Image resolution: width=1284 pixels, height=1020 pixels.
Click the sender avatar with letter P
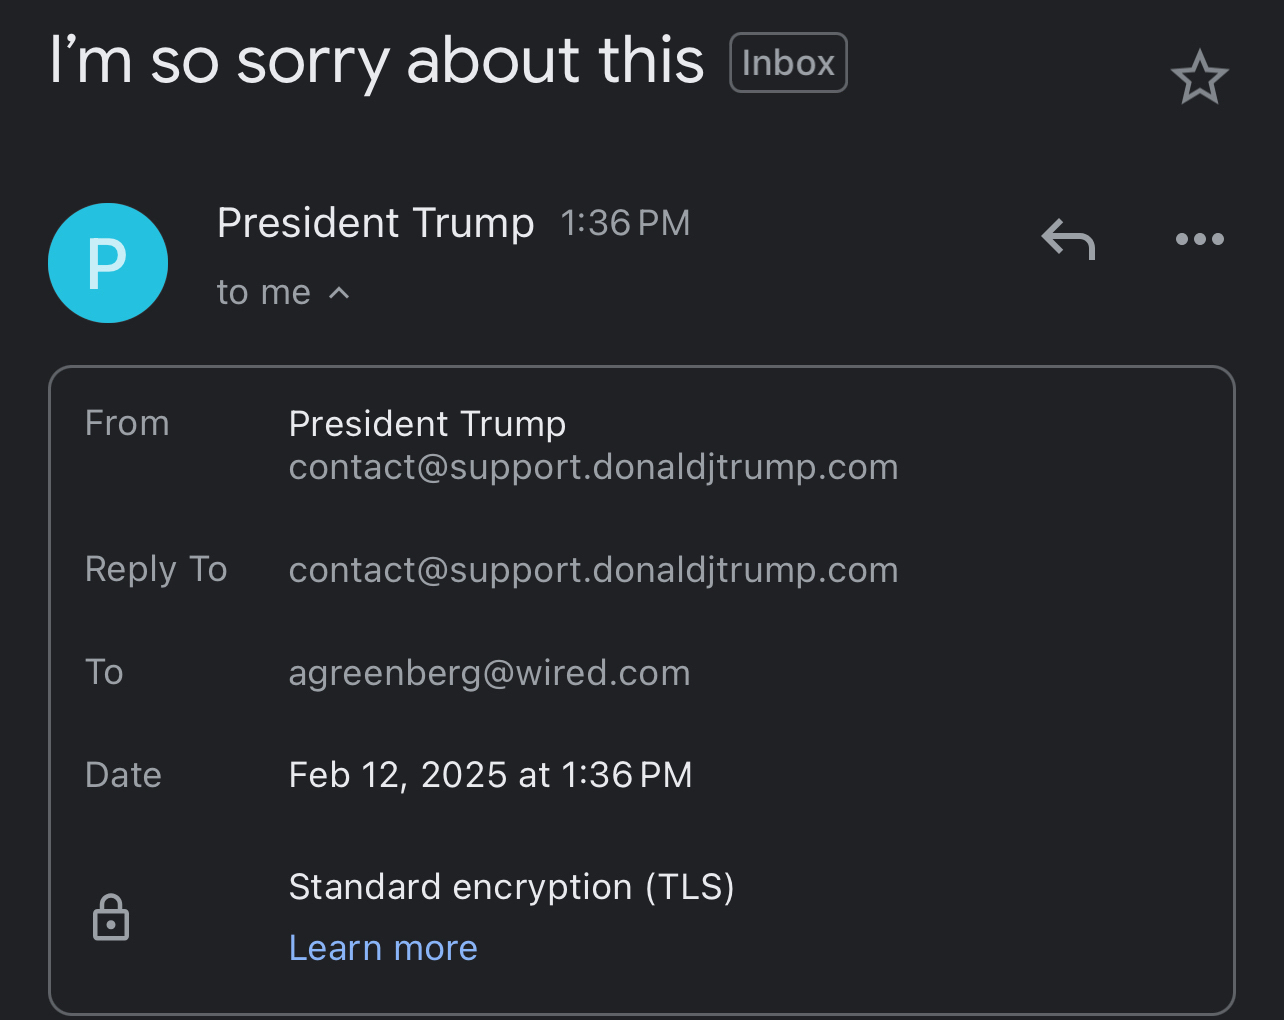coord(108,263)
